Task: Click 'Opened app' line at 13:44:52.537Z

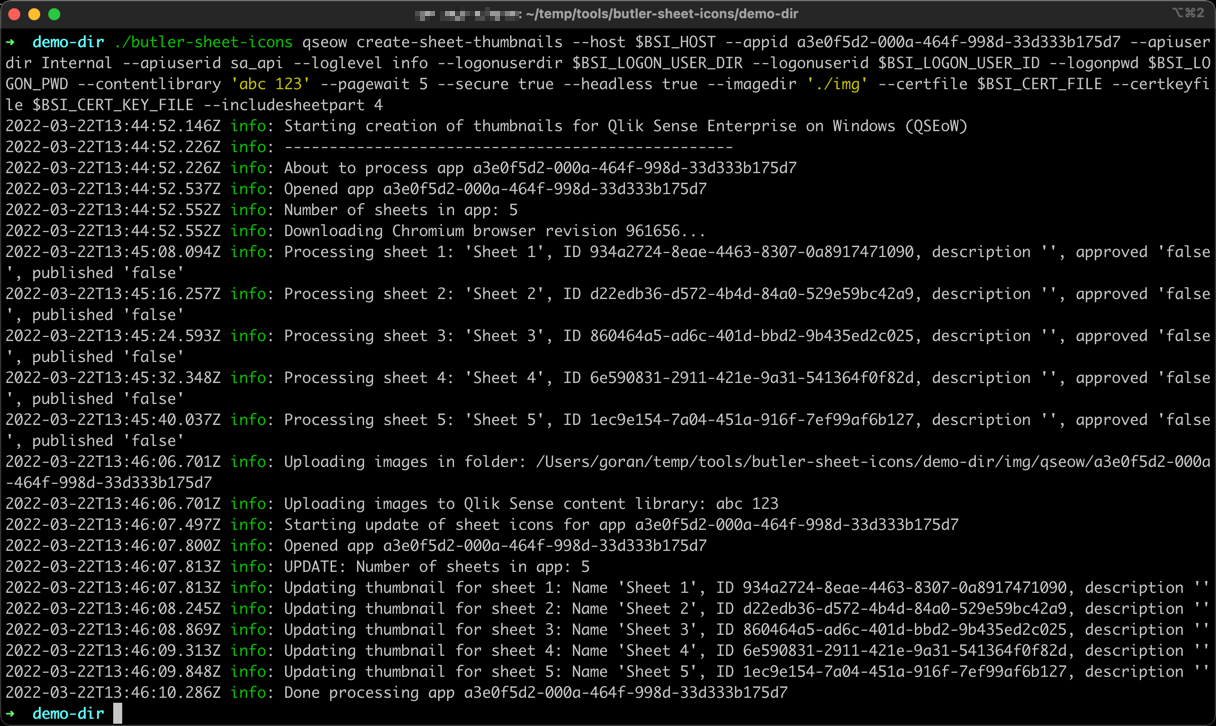Action: point(495,189)
